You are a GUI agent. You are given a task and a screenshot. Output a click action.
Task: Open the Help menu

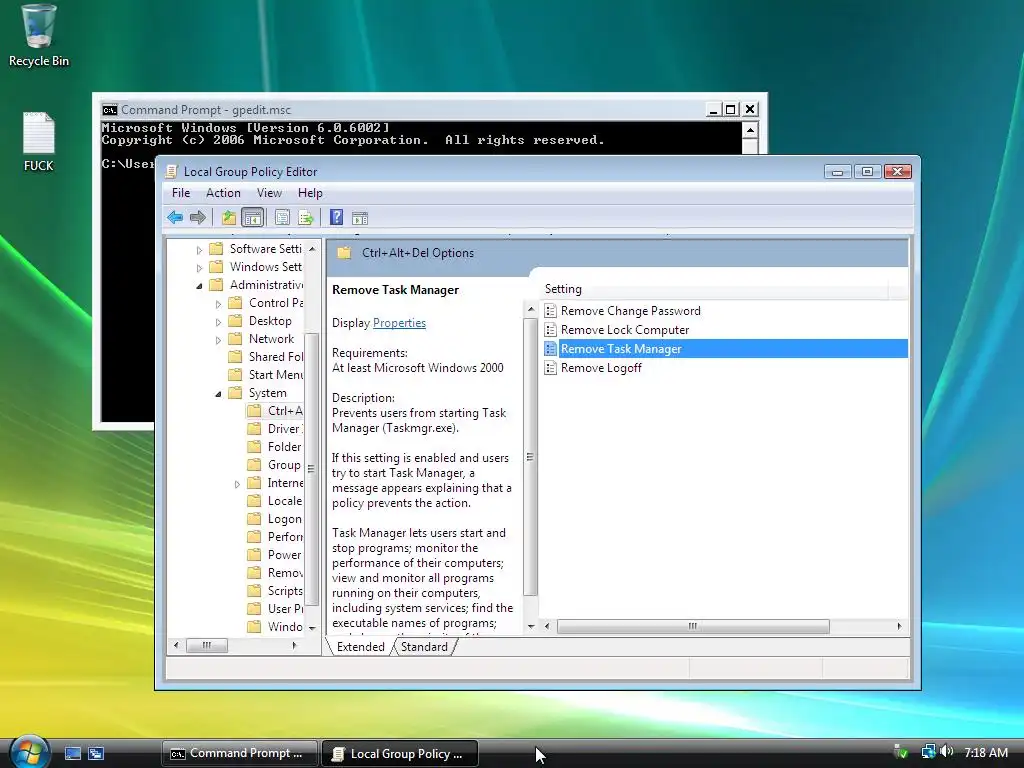[310, 193]
